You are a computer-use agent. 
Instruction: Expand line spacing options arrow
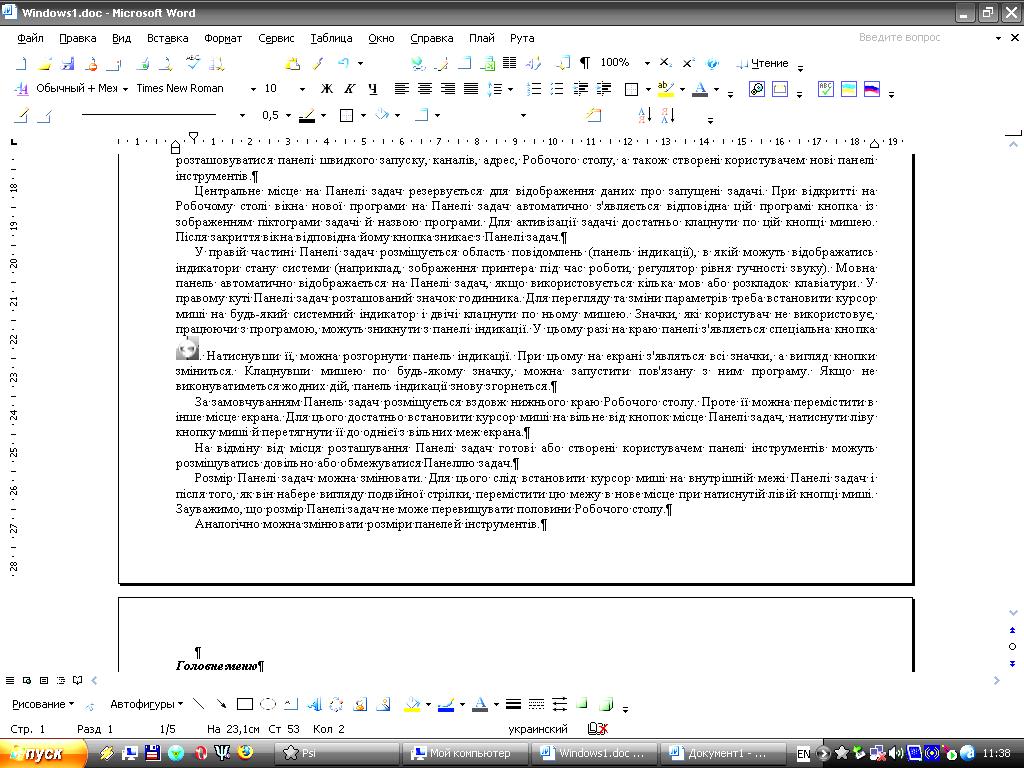(x=510, y=89)
